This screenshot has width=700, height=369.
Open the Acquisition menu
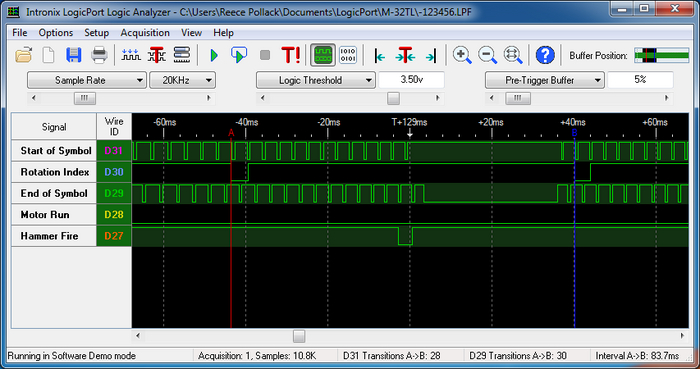pos(145,33)
